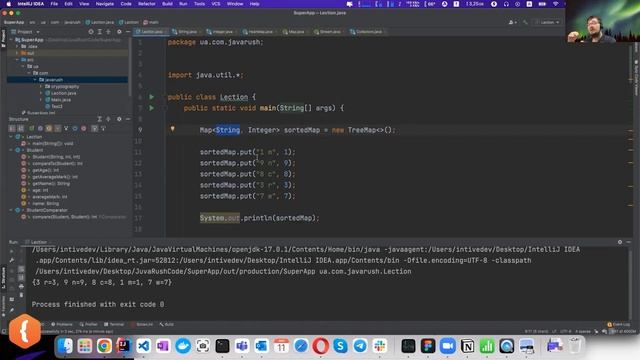640x360 pixels.
Task: Open Google Chrome from the dock
Action: point(104,346)
